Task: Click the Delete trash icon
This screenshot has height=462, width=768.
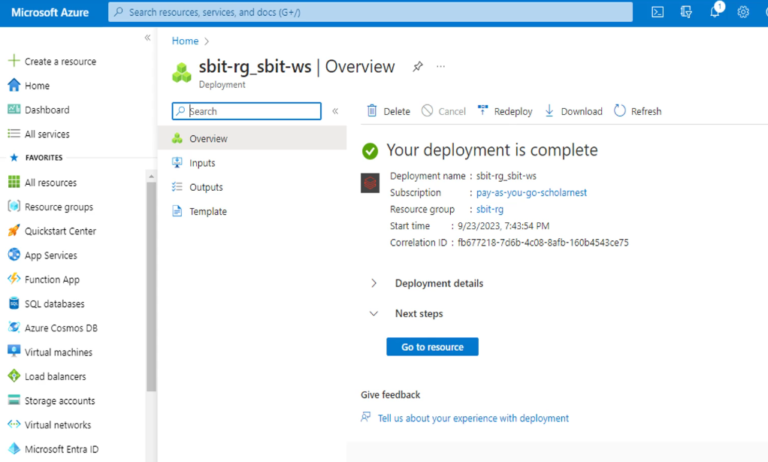Action: [372, 111]
